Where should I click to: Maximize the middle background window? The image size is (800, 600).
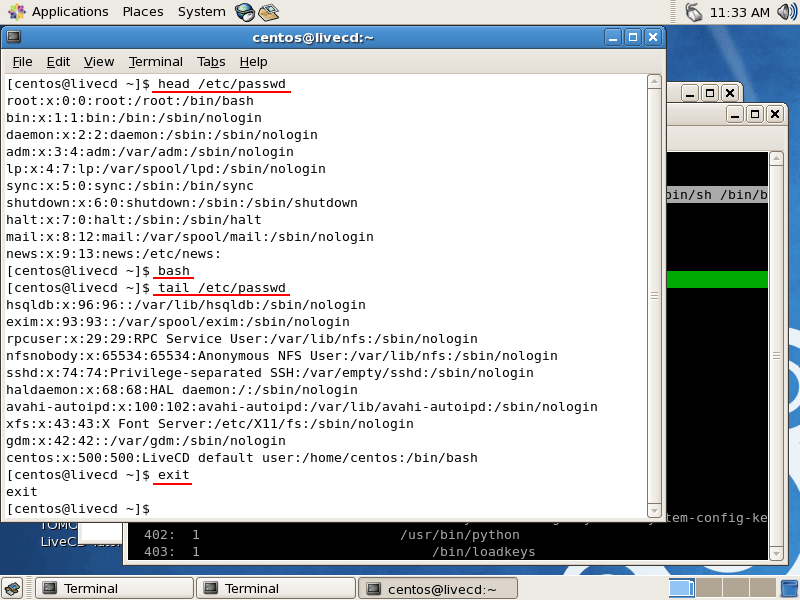point(710,93)
